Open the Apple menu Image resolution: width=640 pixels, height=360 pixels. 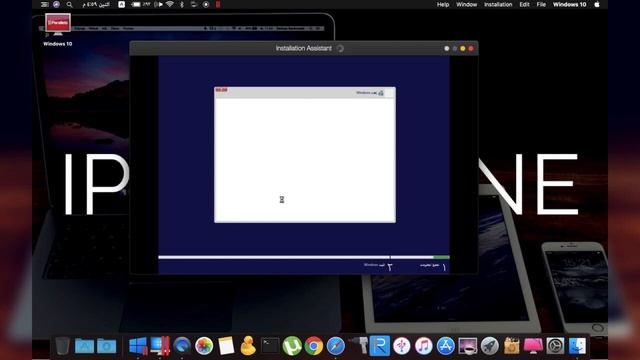point(597,4)
